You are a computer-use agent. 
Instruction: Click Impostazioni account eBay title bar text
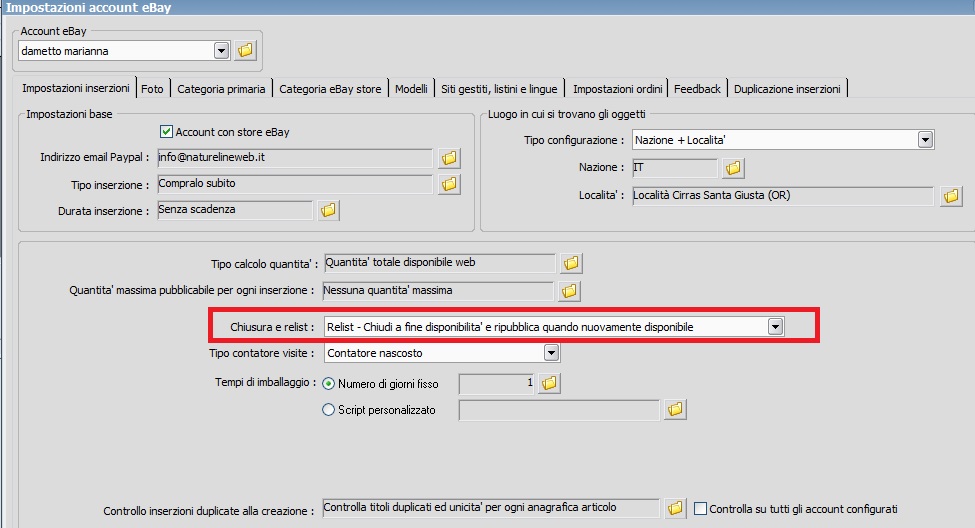88,7
